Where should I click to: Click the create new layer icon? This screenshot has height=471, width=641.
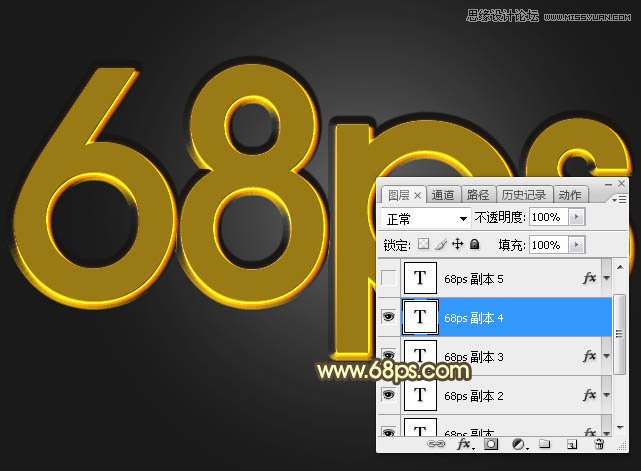point(572,444)
